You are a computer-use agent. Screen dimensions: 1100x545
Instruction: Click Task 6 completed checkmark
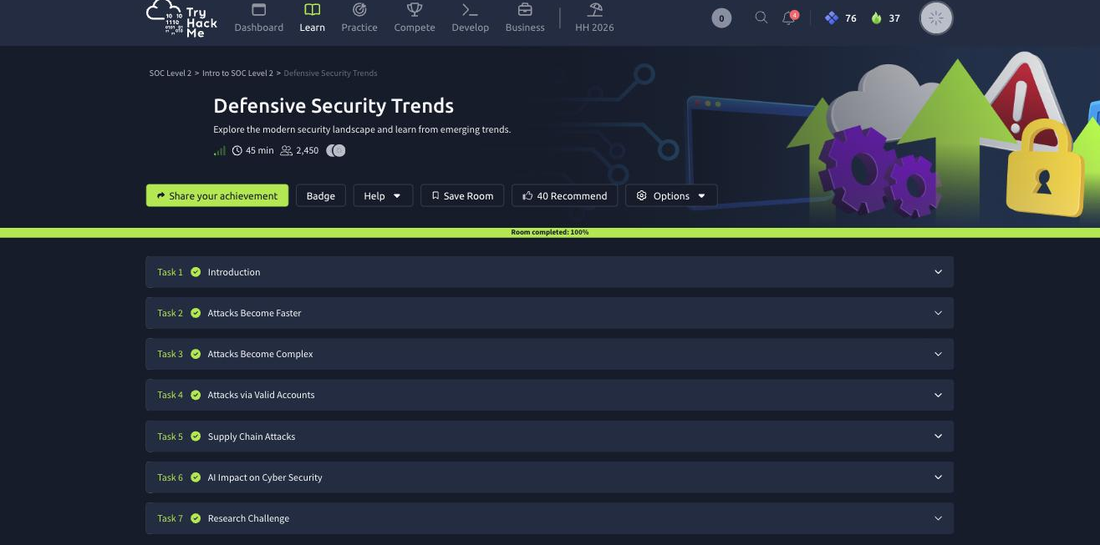pyautogui.click(x=196, y=477)
